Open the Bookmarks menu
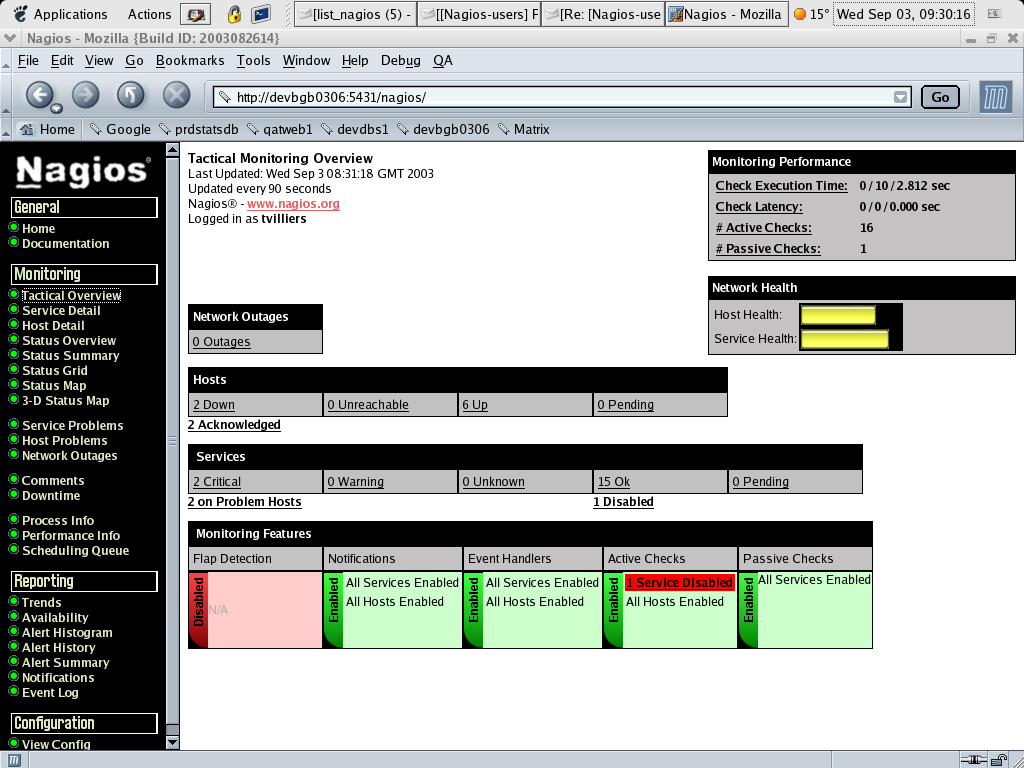This screenshot has width=1024, height=768. (x=190, y=61)
